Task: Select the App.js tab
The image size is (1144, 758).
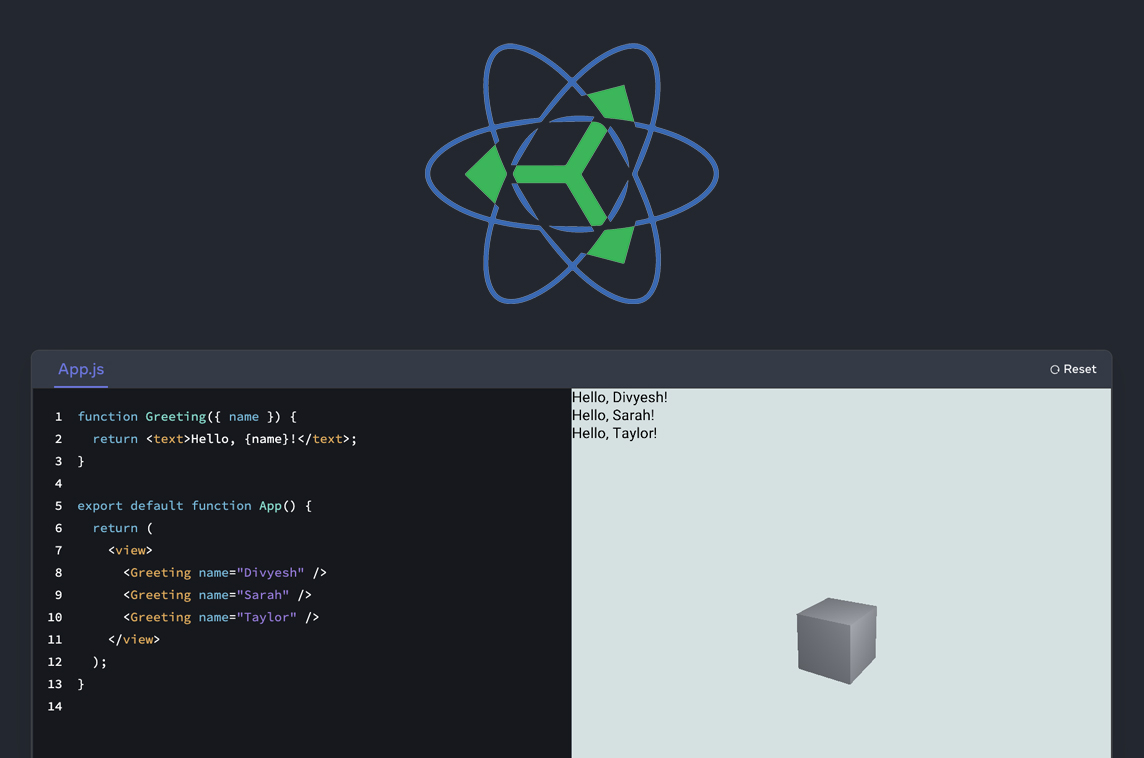Action: [81, 369]
